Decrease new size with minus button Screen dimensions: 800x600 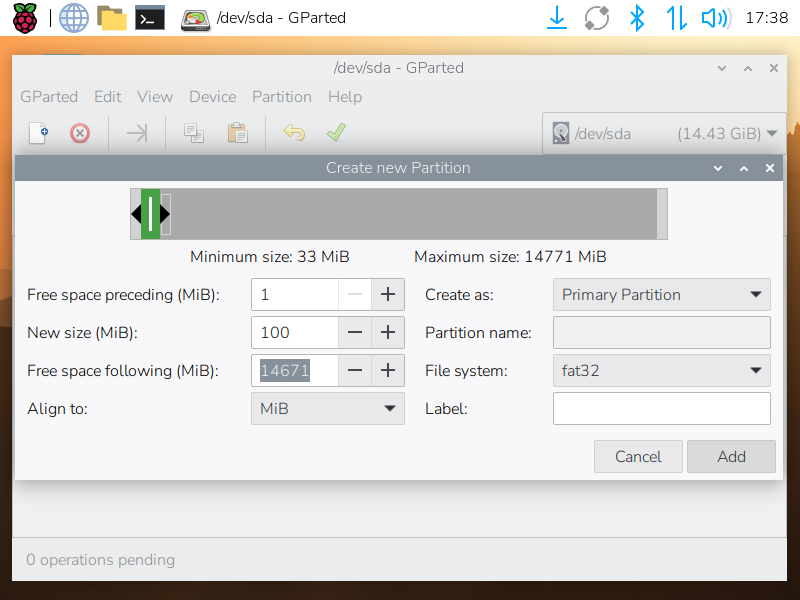point(355,333)
